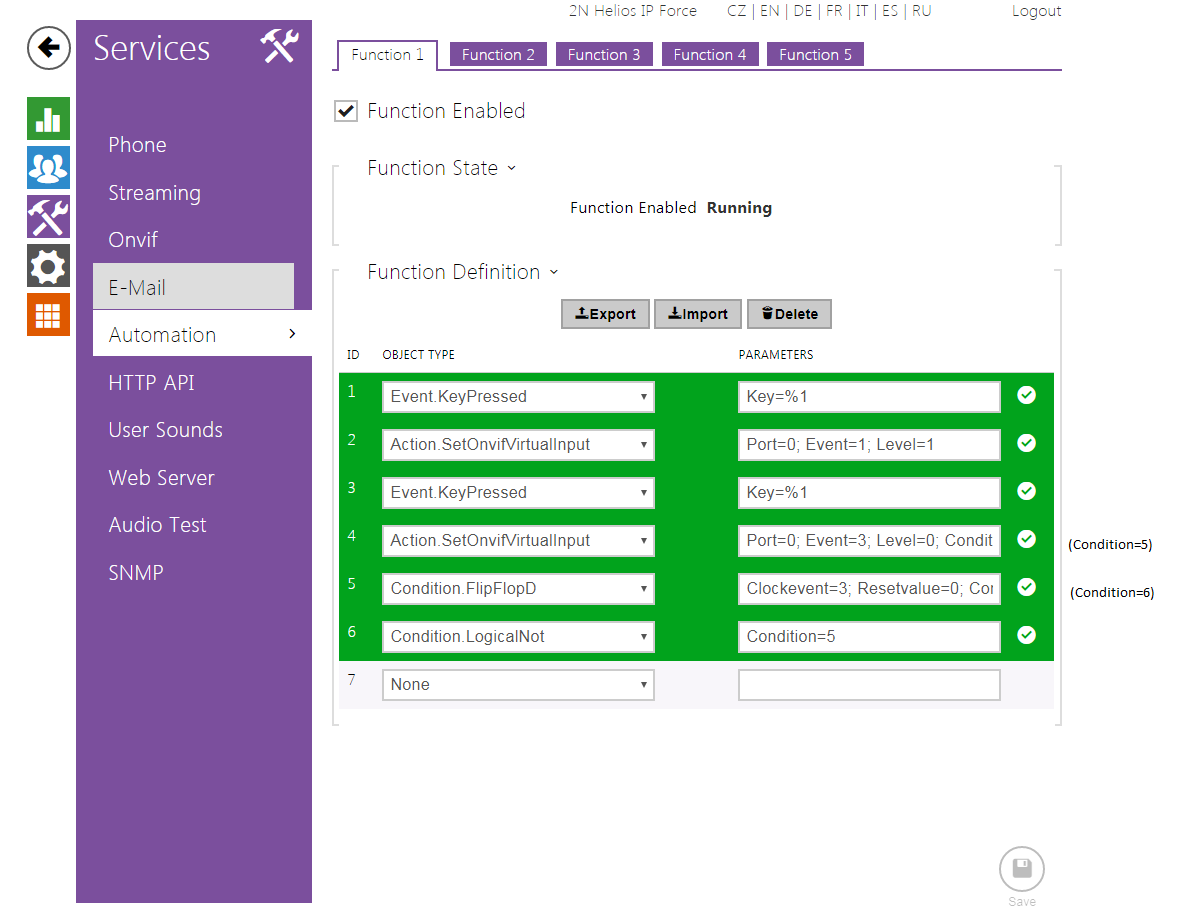The image size is (1177, 918).
Task: Open the blue Directory users icon
Action: 48,168
